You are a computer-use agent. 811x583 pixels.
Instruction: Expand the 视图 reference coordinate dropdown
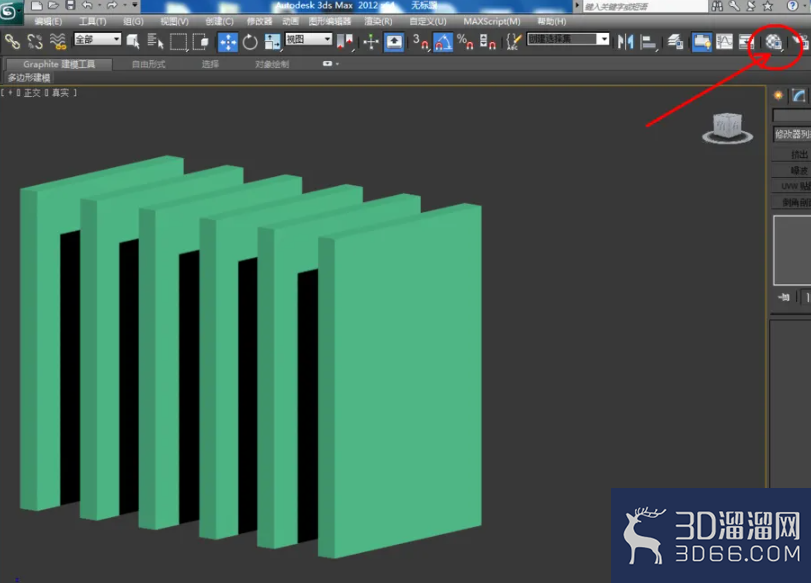[x=308, y=39]
